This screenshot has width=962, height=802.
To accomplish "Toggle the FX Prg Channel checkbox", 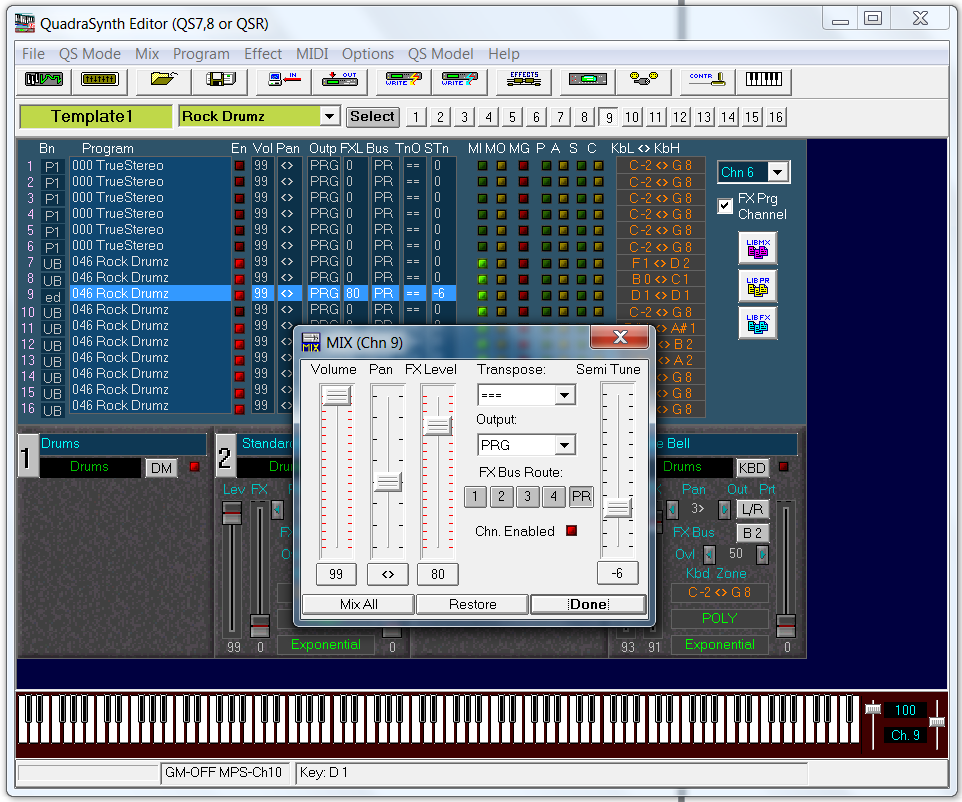I will (726, 206).
